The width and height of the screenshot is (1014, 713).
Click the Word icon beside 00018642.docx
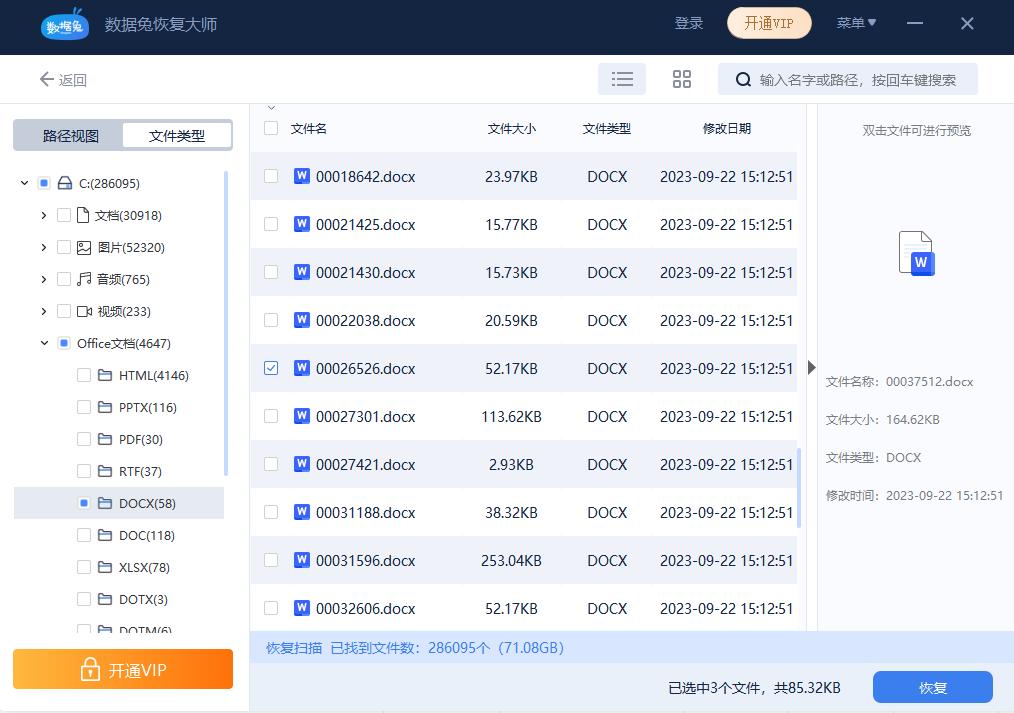click(x=302, y=176)
